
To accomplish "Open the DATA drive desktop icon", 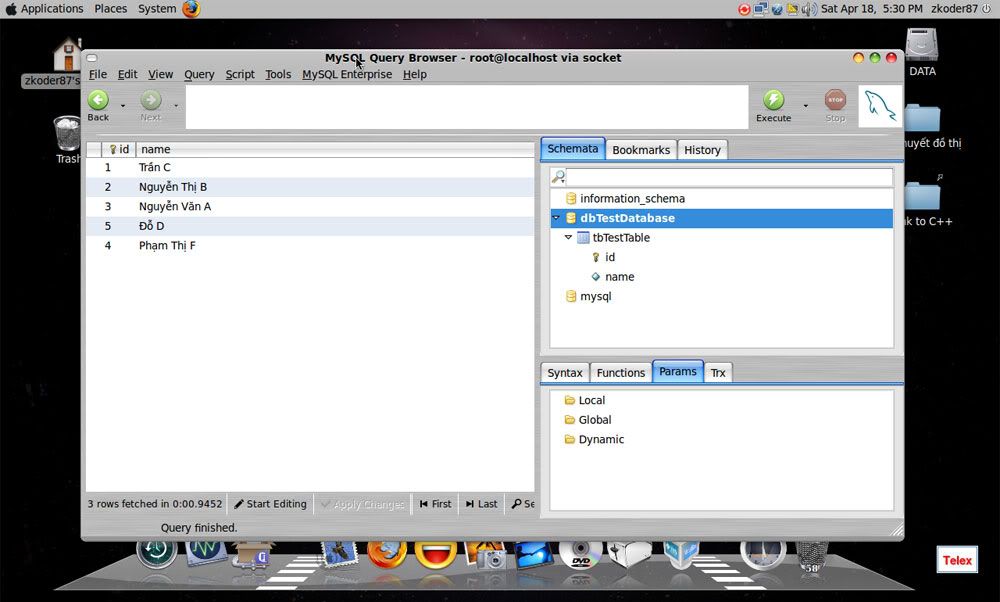I will point(922,52).
